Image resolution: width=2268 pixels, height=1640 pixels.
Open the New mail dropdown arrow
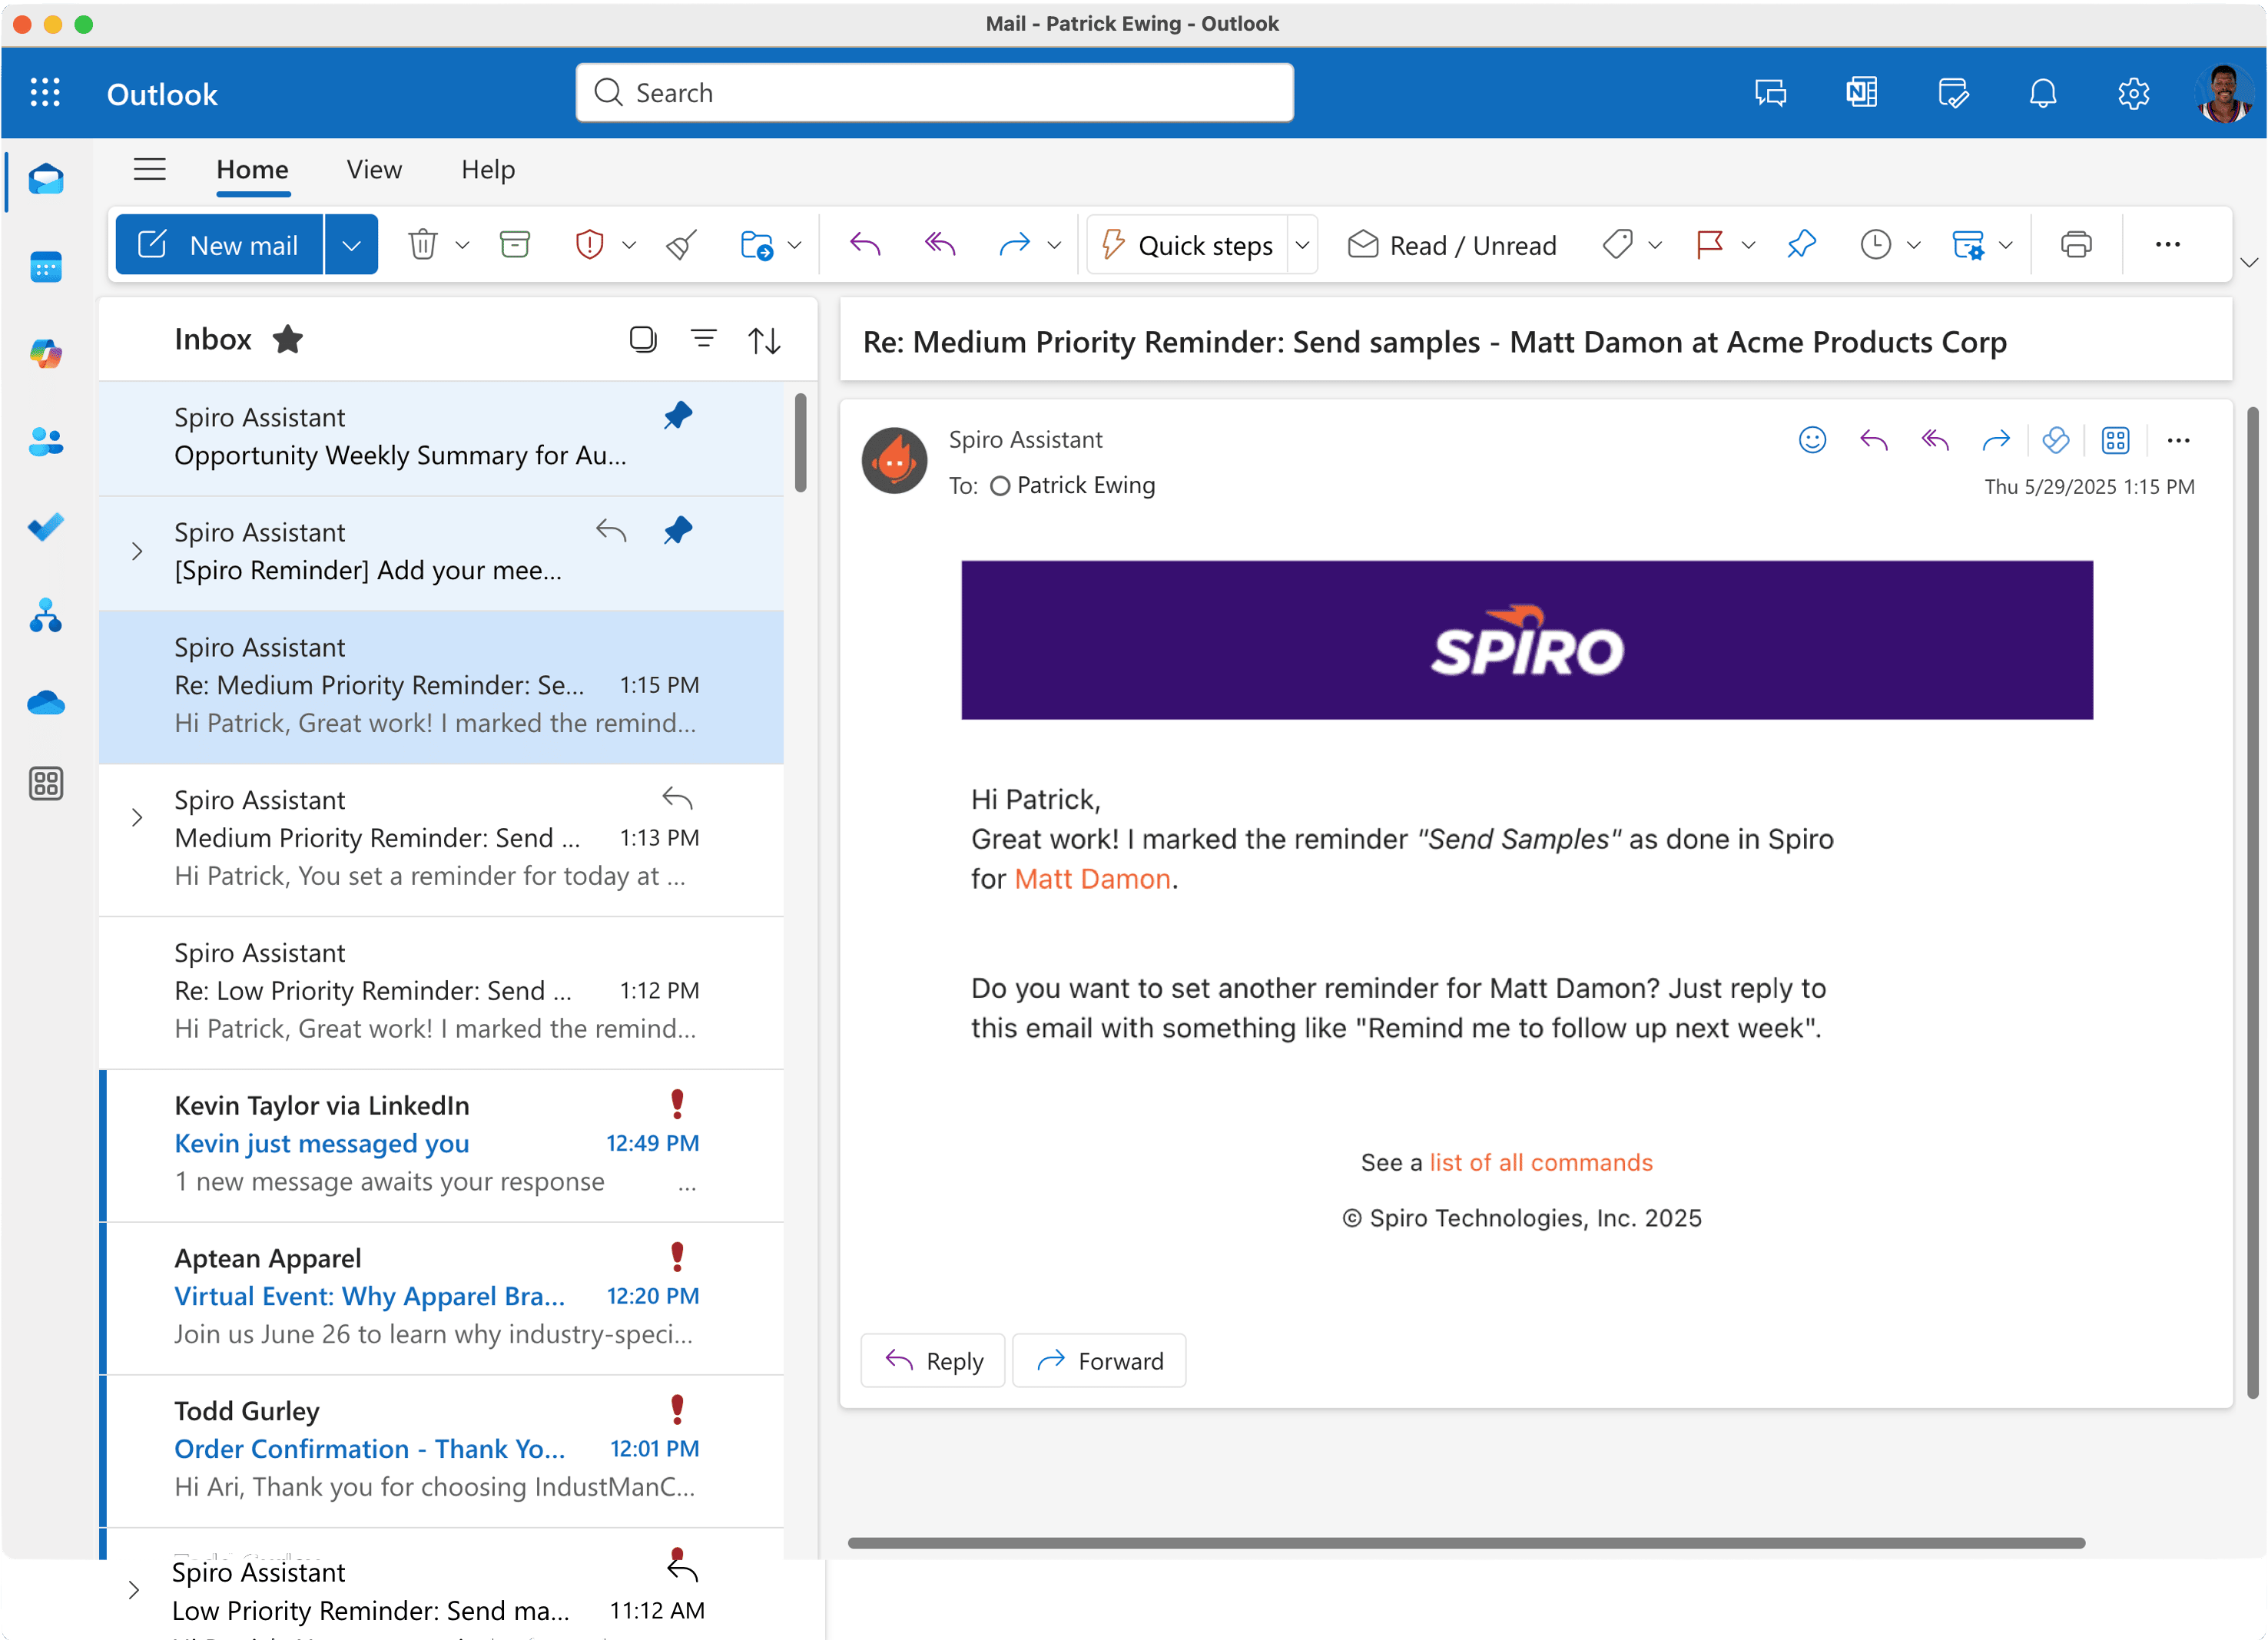(351, 245)
